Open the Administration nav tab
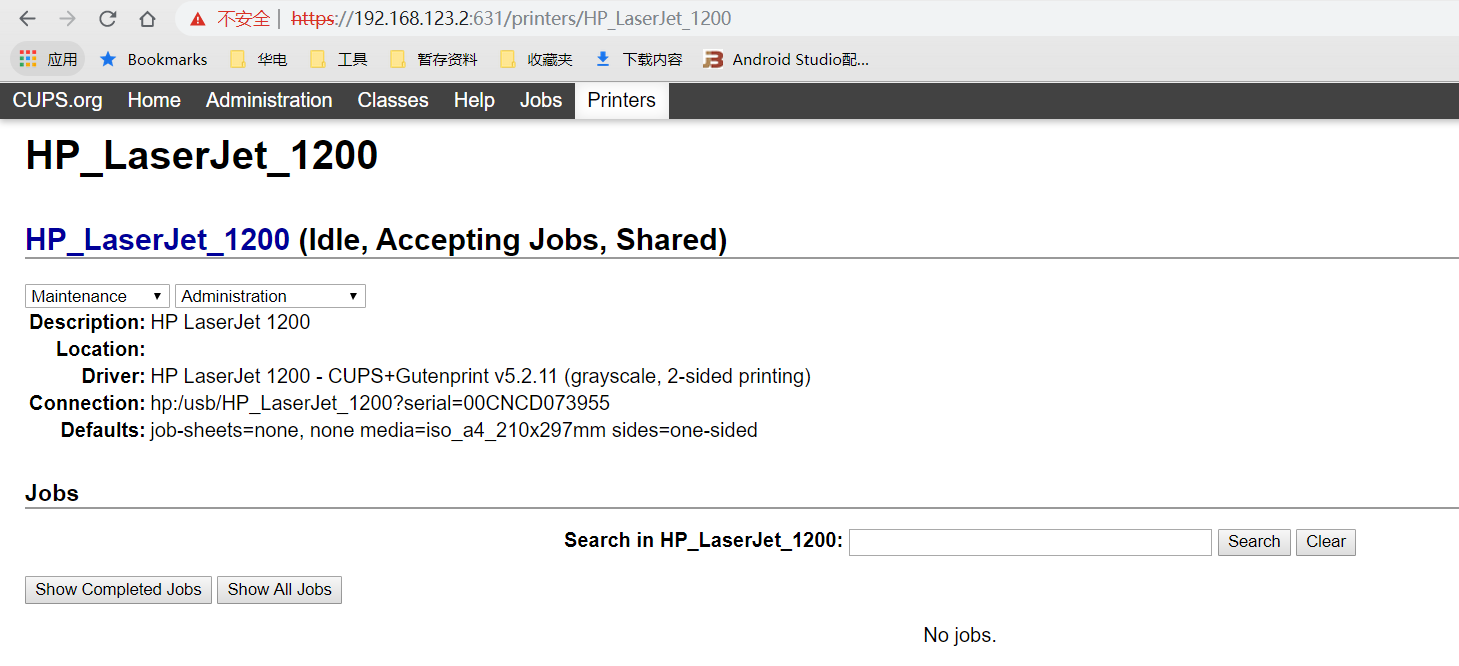 pyautogui.click(x=269, y=100)
